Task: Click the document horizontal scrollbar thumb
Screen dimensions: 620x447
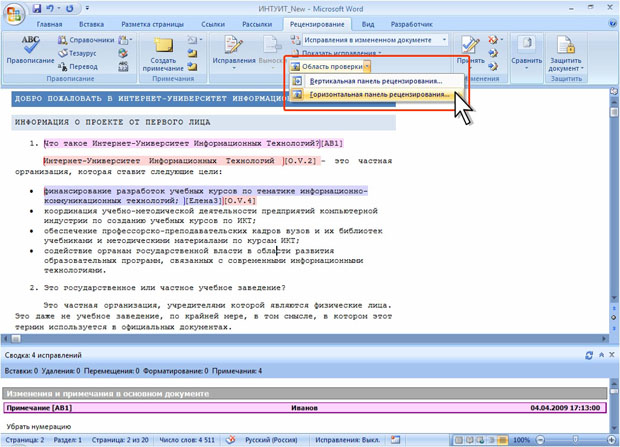Action: click(16, 339)
